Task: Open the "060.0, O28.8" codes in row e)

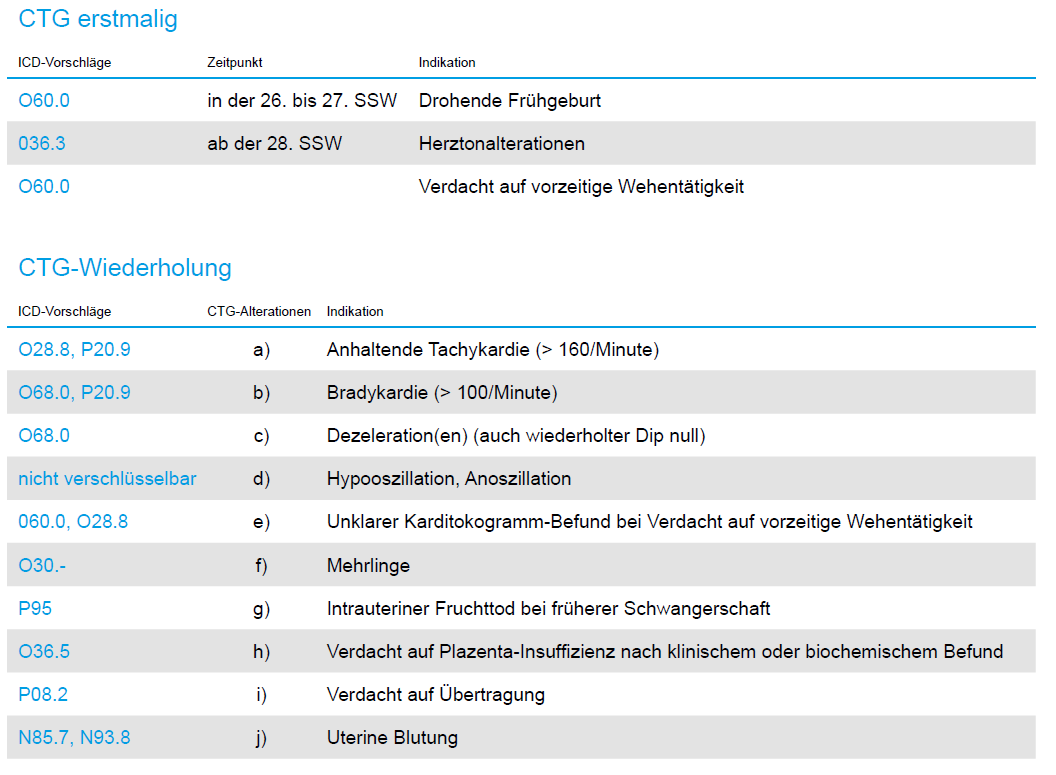Action: pos(73,522)
